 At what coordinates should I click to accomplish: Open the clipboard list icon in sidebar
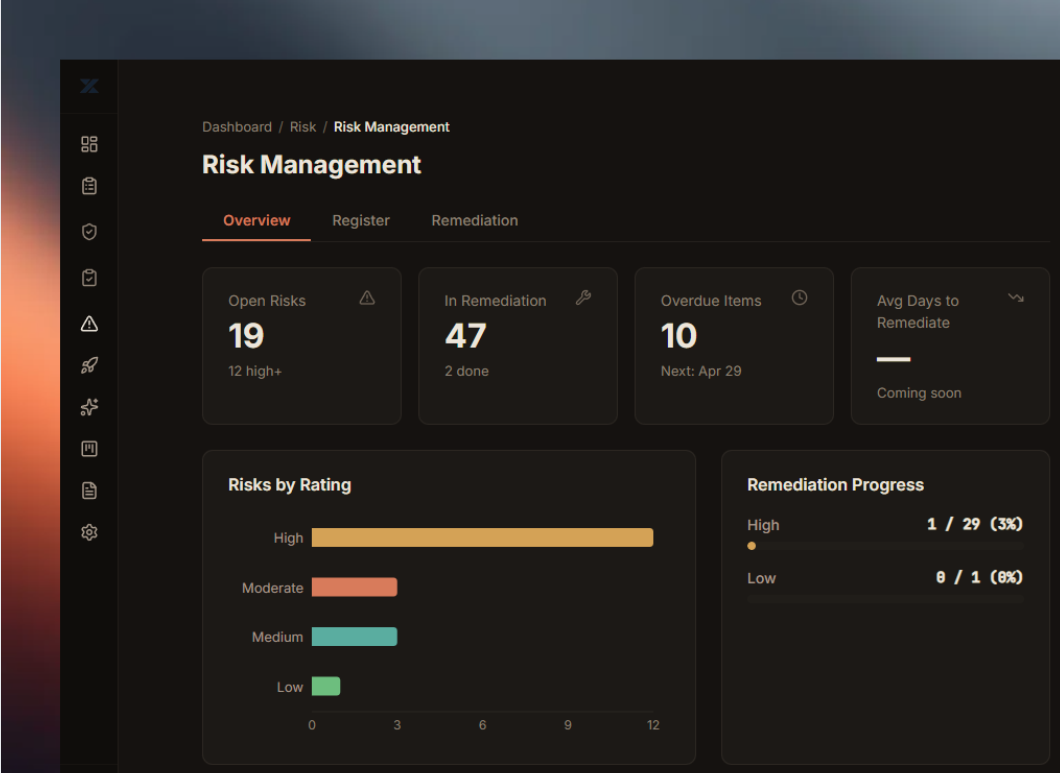[89, 186]
